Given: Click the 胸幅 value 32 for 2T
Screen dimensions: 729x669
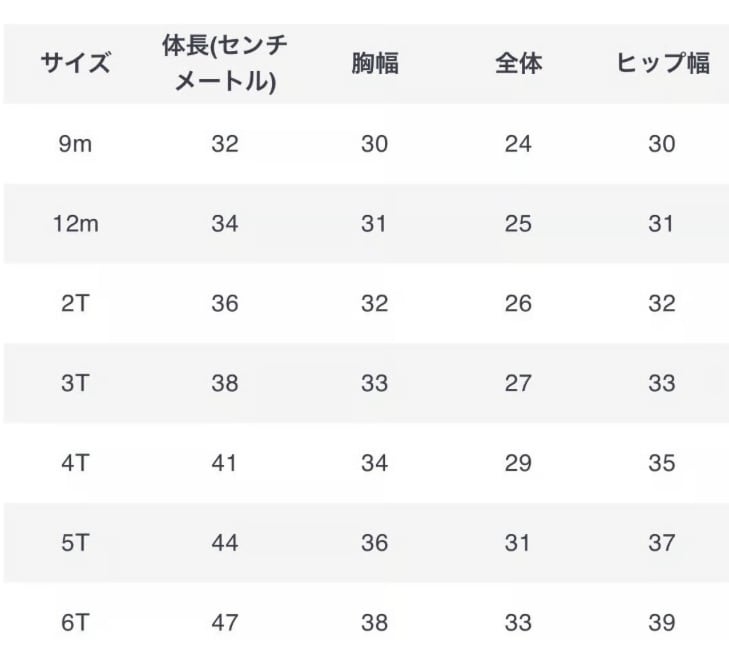Looking at the screenshot, I should coord(374,304).
